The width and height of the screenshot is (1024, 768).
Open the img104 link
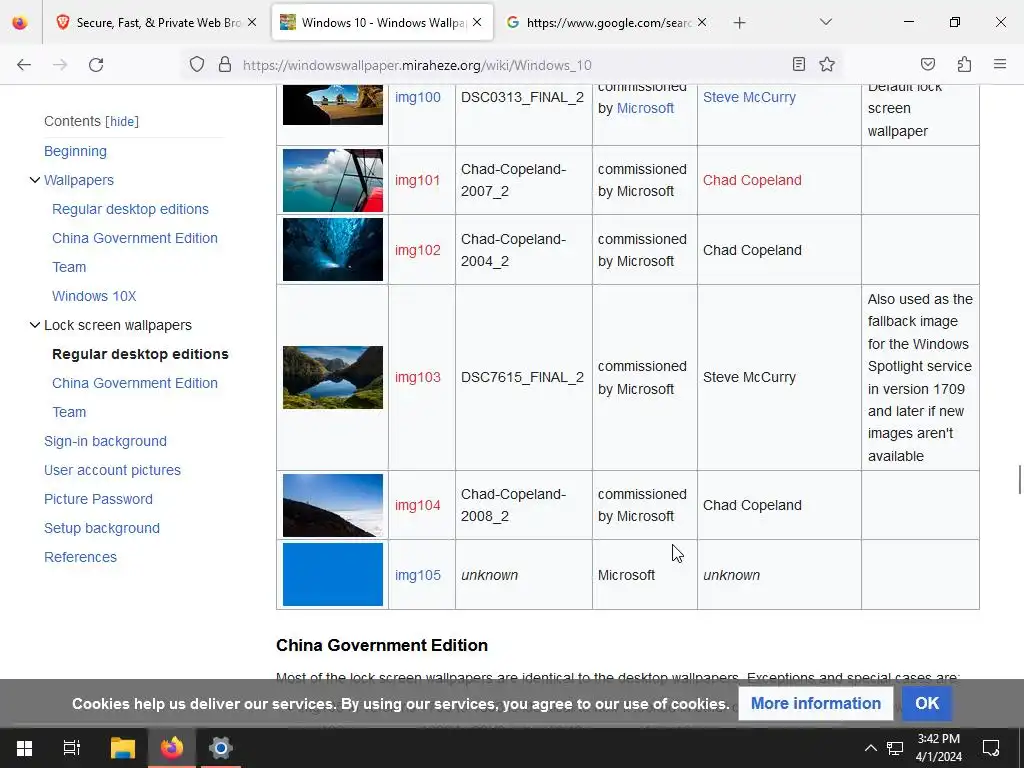(418, 505)
